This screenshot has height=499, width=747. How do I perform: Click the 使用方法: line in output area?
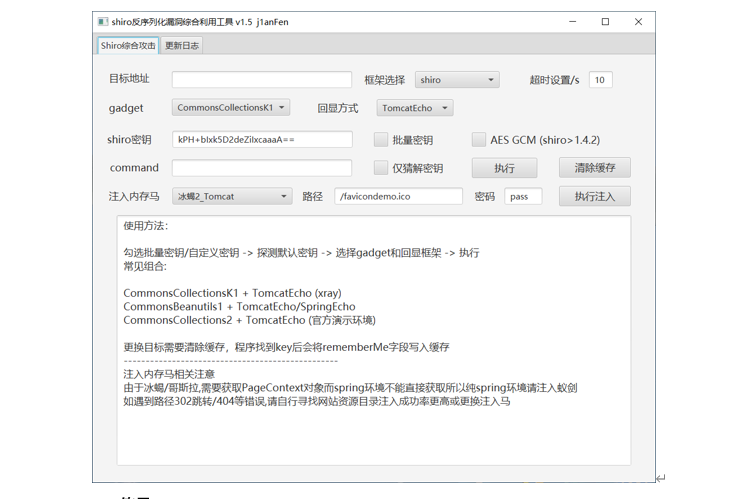(146, 226)
